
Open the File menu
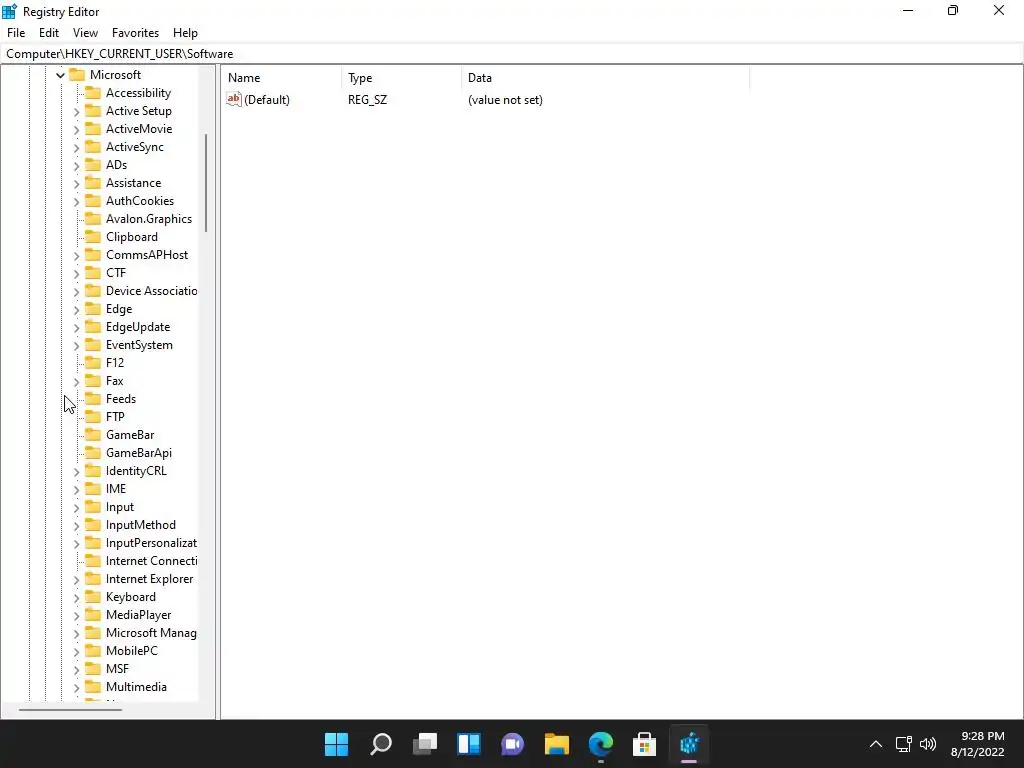click(16, 33)
